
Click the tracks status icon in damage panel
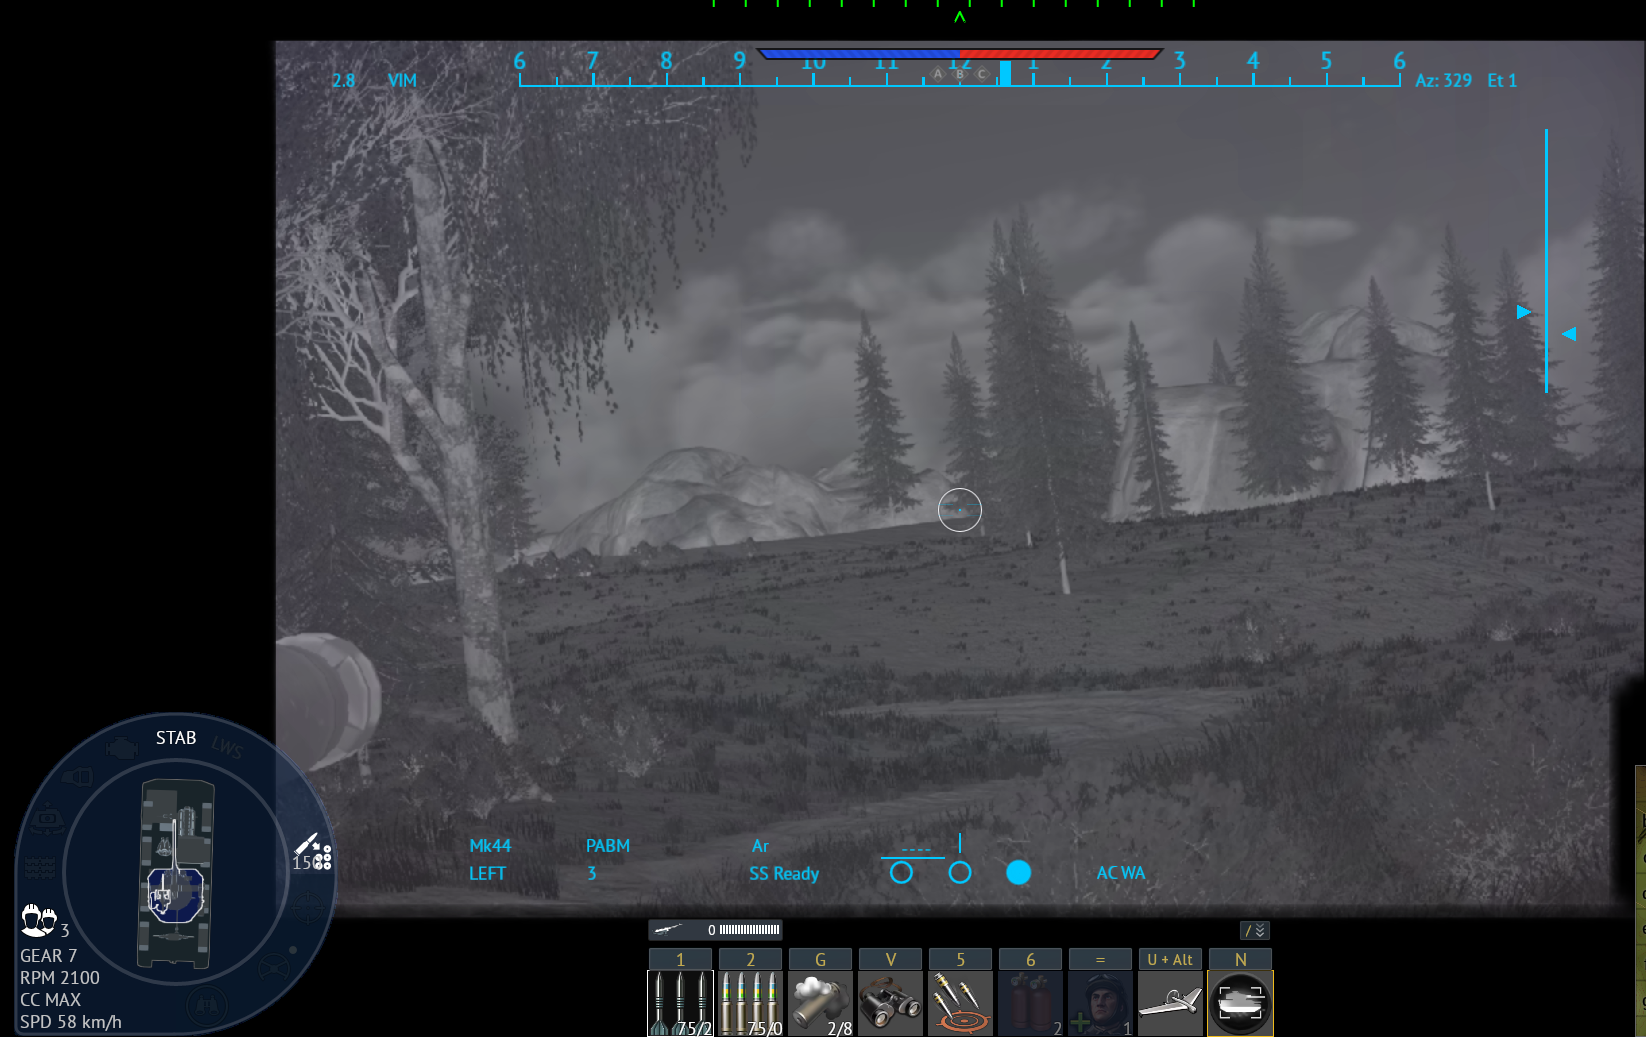click(40, 866)
